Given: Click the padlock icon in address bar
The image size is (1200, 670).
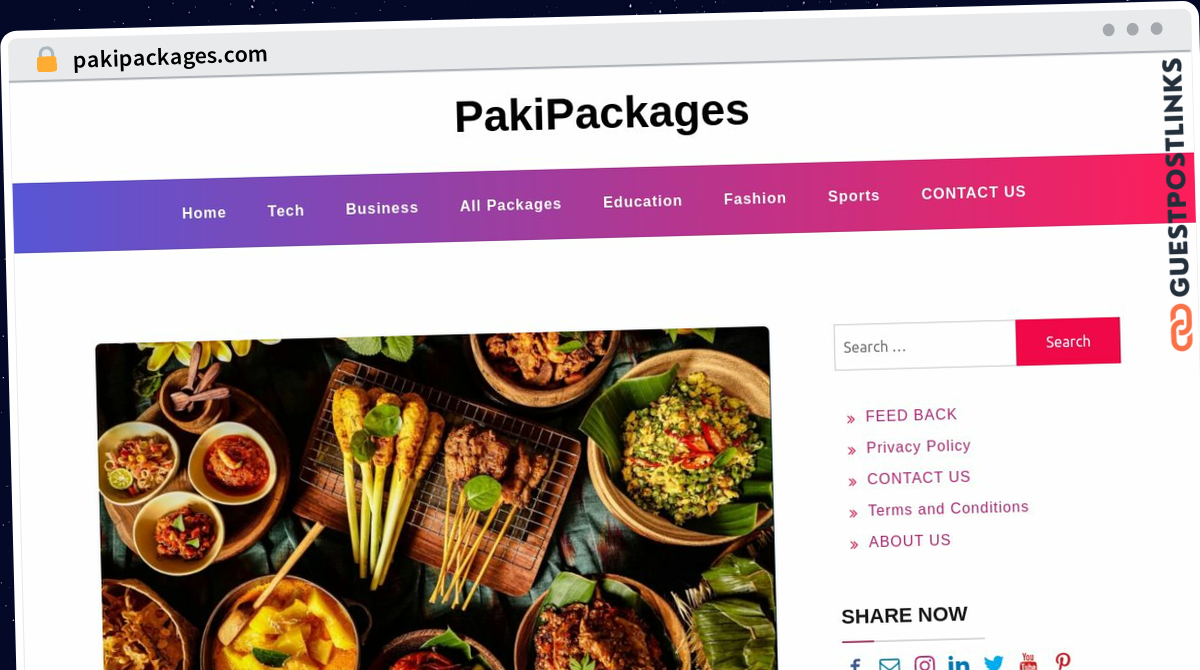Looking at the screenshot, I should [x=46, y=60].
